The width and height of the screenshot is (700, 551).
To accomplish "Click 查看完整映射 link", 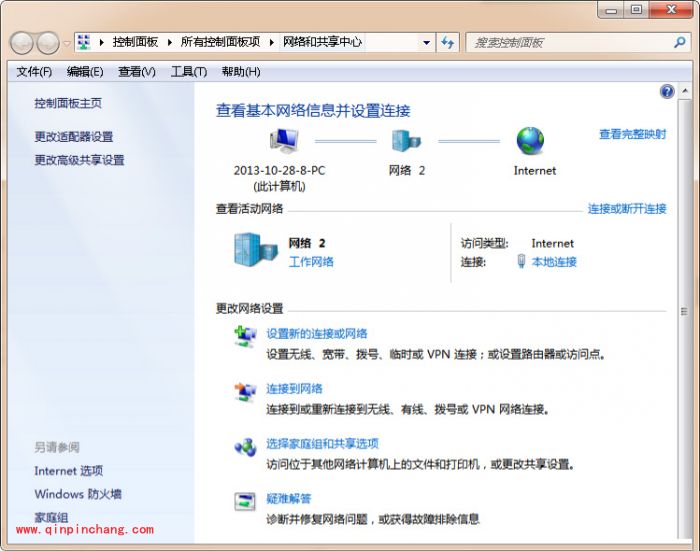I will click(x=632, y=134).
